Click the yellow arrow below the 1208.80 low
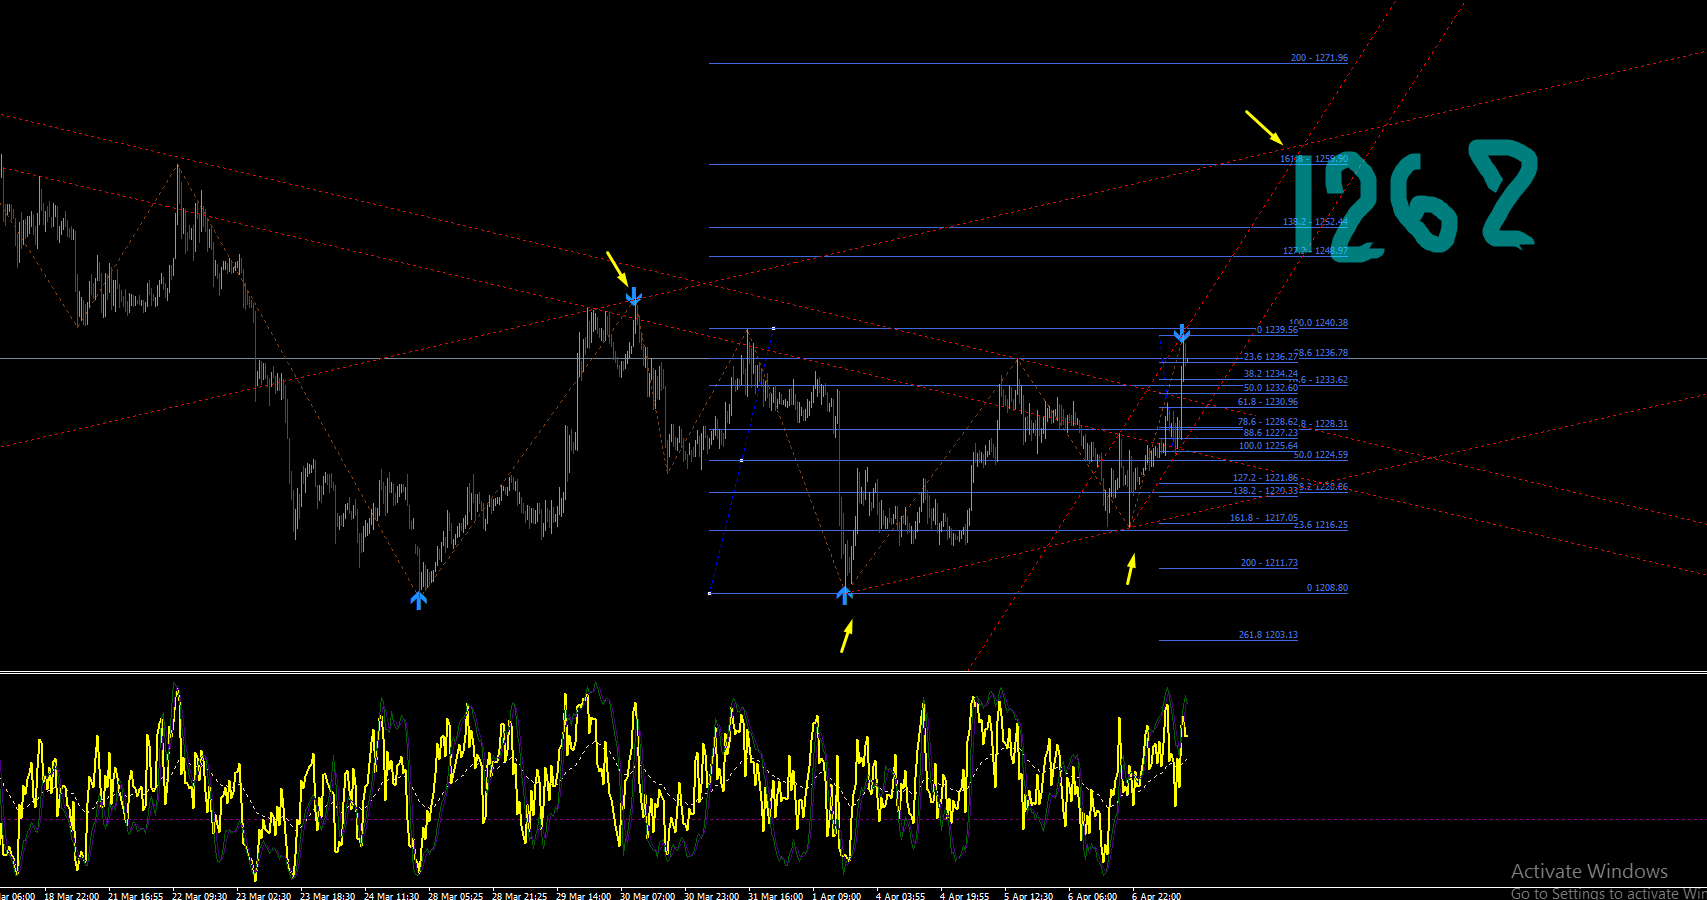The image size is (1707, 900). click(x=847, y=636)
